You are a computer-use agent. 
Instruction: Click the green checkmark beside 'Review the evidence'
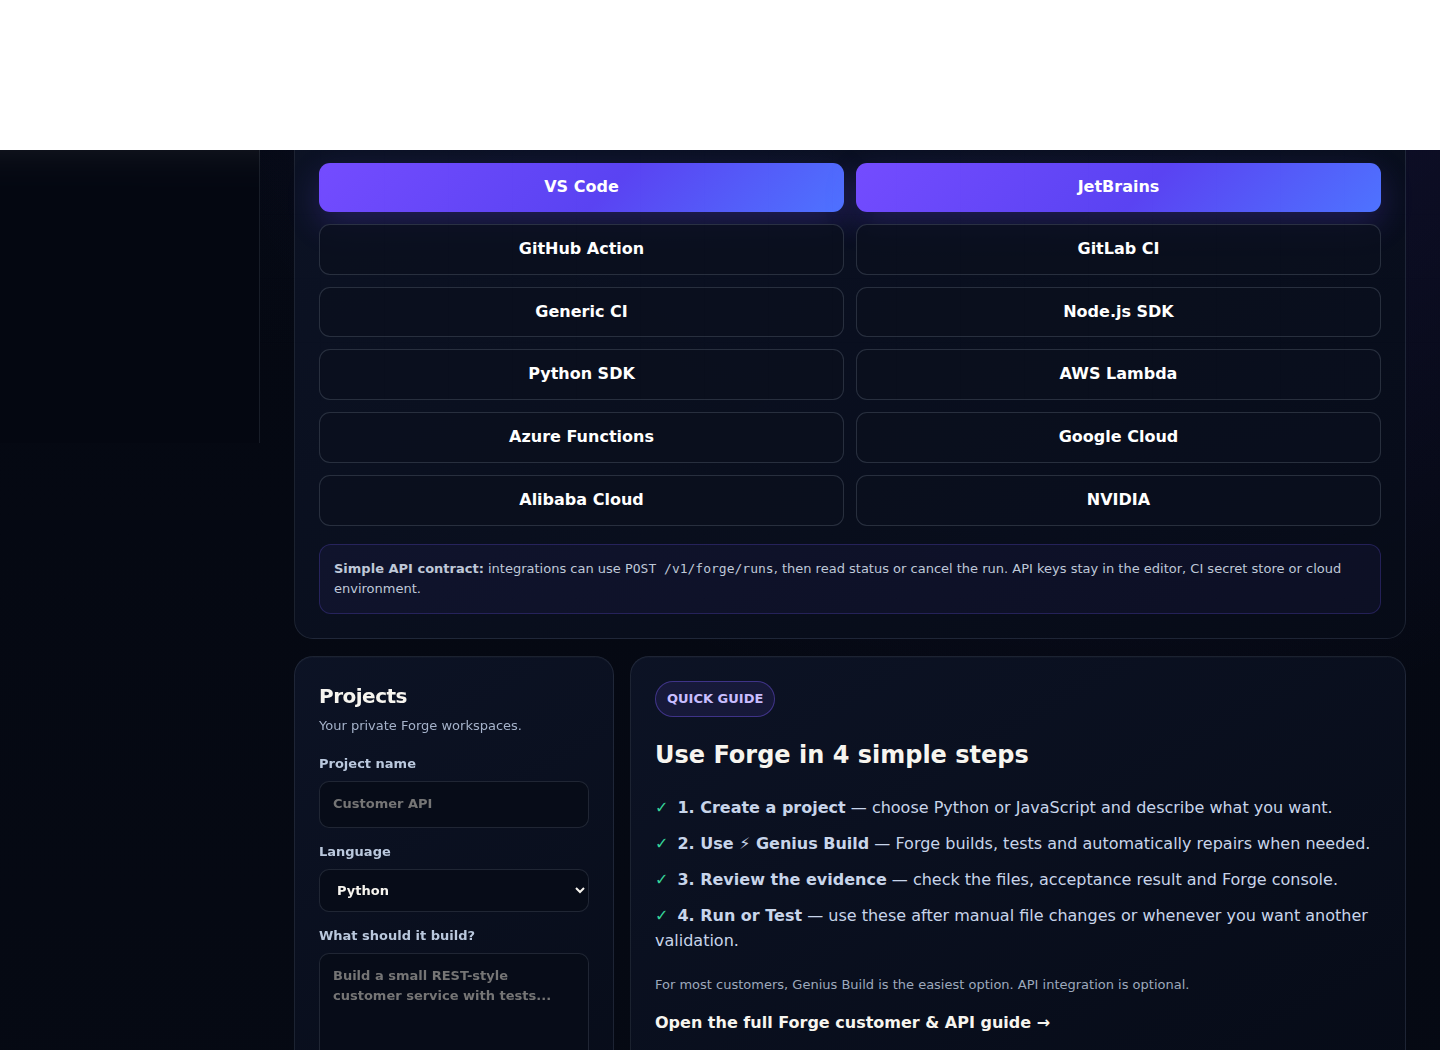661,879
